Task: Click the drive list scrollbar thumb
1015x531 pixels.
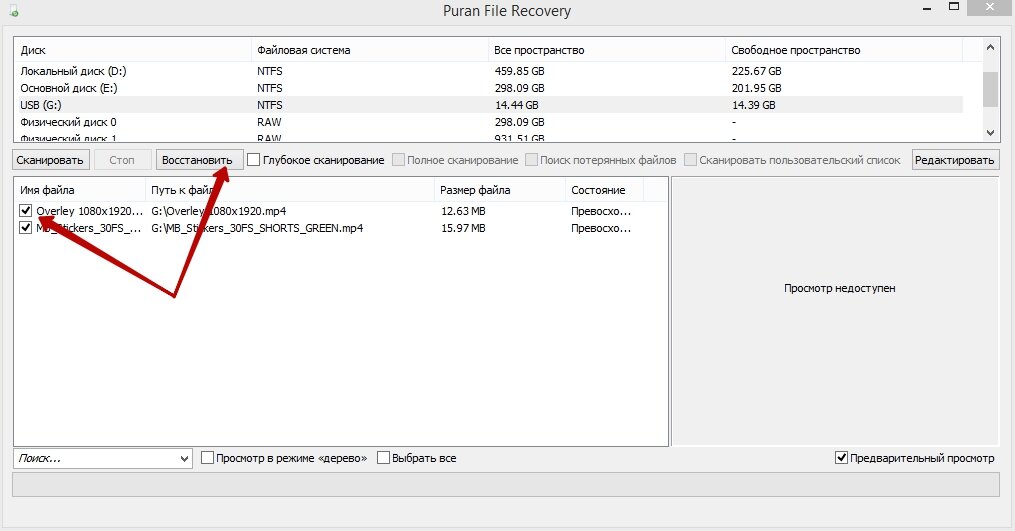Action: (990, 89)
